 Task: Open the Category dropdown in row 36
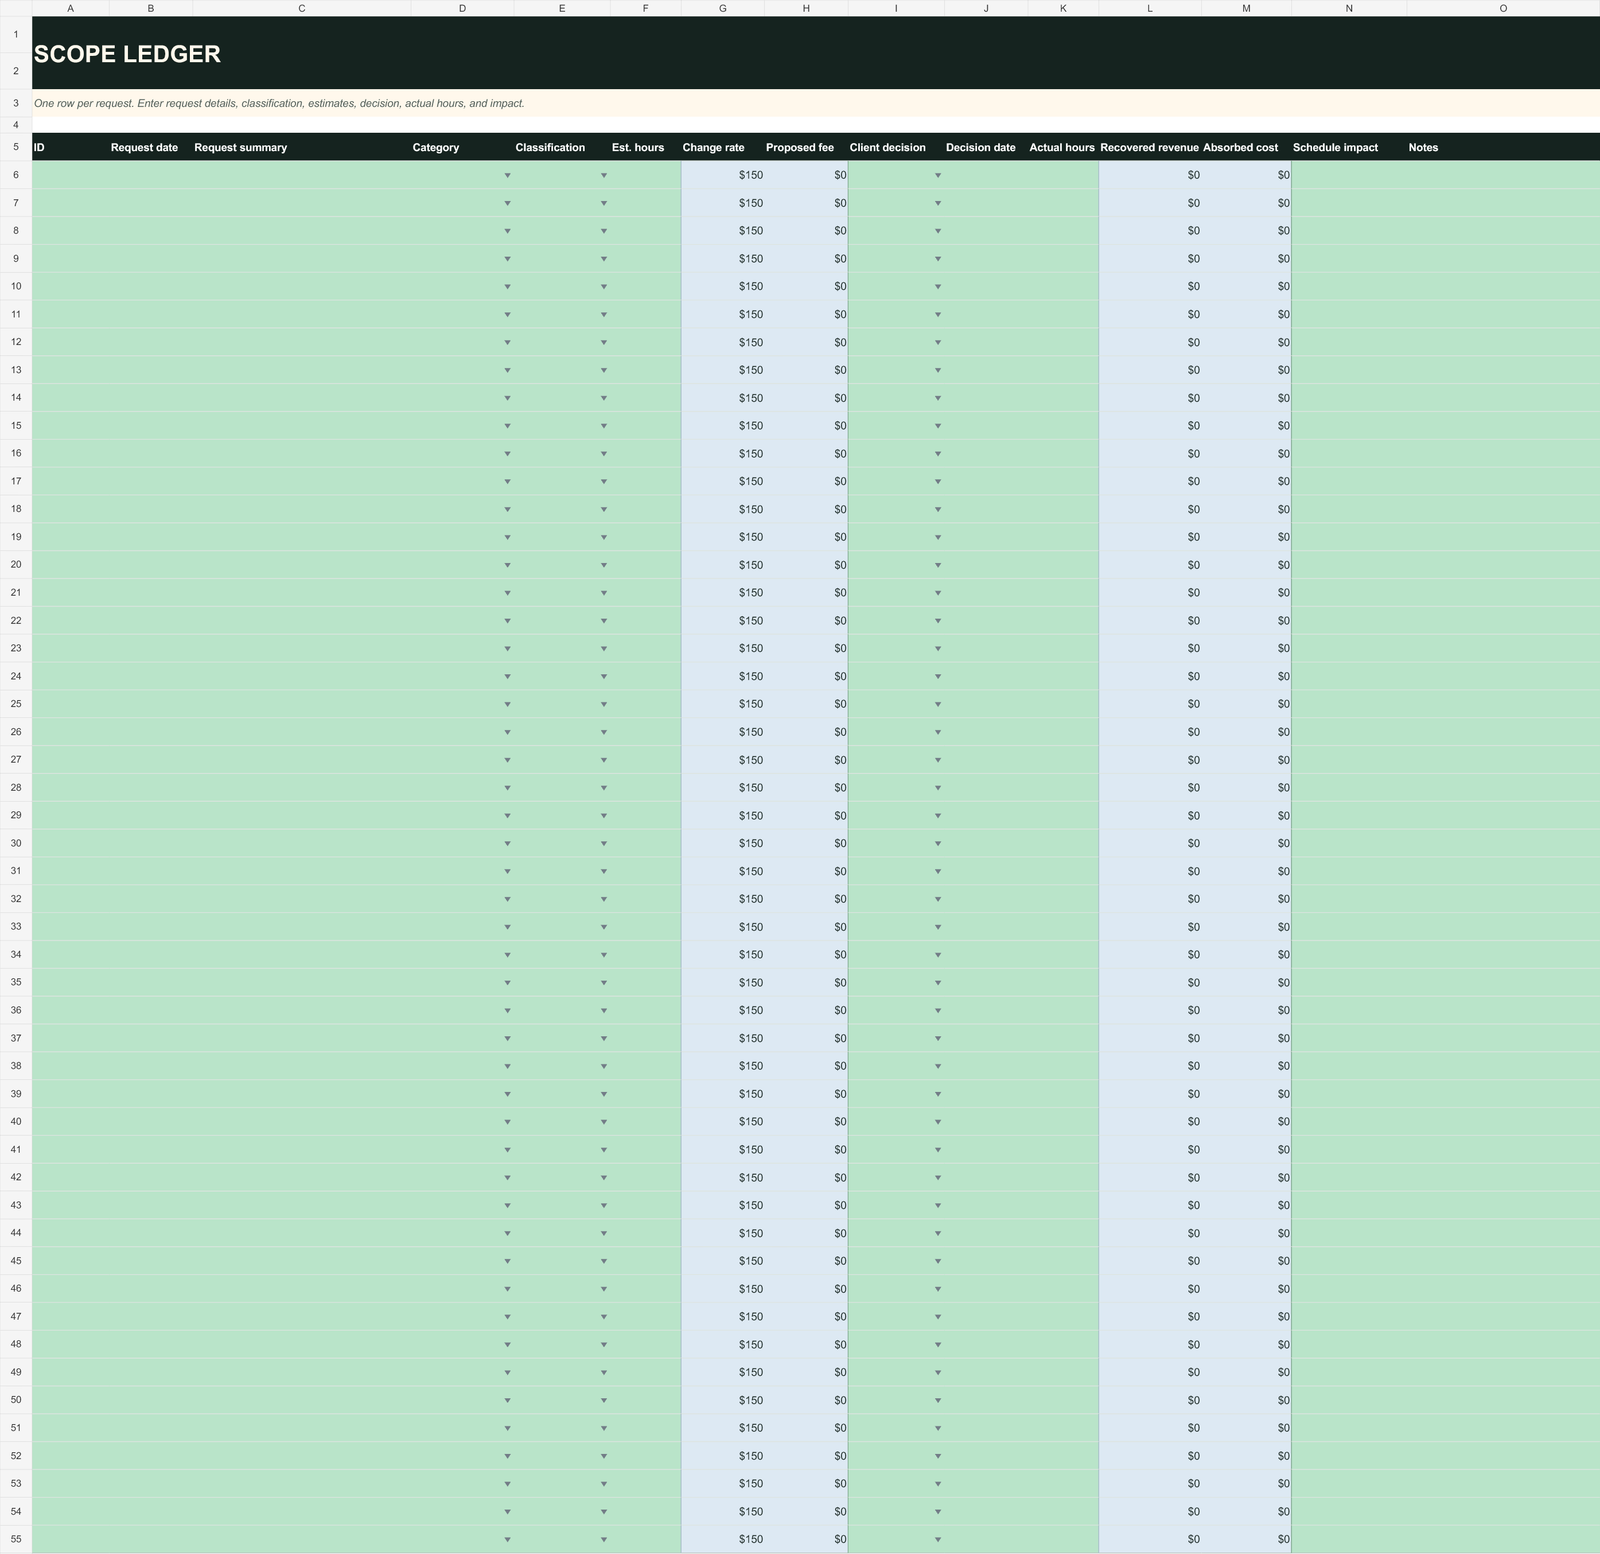pyautogui.click(x=507, y=1011)
